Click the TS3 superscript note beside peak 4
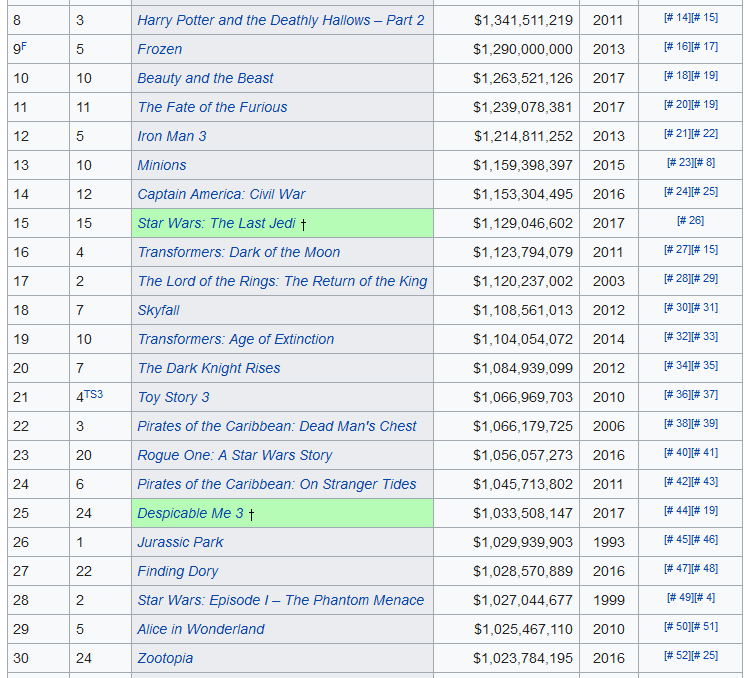Image resolution: width=745 pixels, height=678 pixels. point(93,394)
